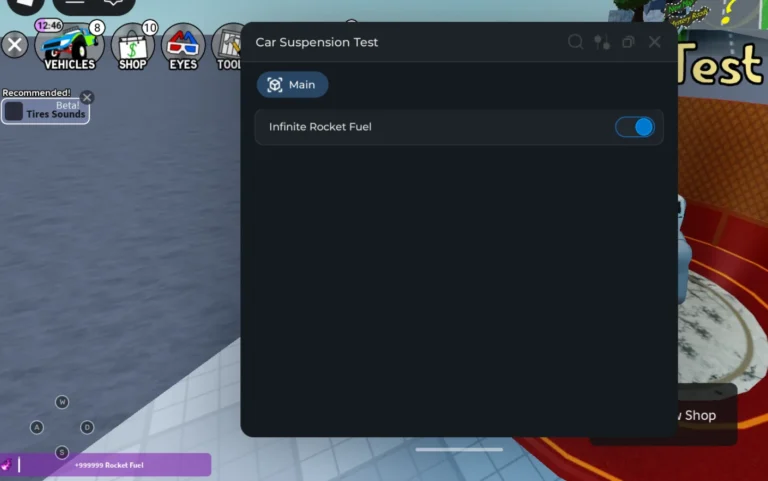
Task: Open the Vehicles menu icon
Action: (x=70, y=47)
